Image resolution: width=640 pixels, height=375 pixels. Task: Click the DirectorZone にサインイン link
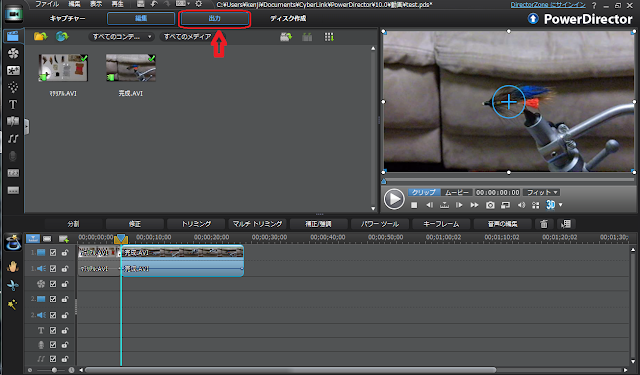pos(548,5)
